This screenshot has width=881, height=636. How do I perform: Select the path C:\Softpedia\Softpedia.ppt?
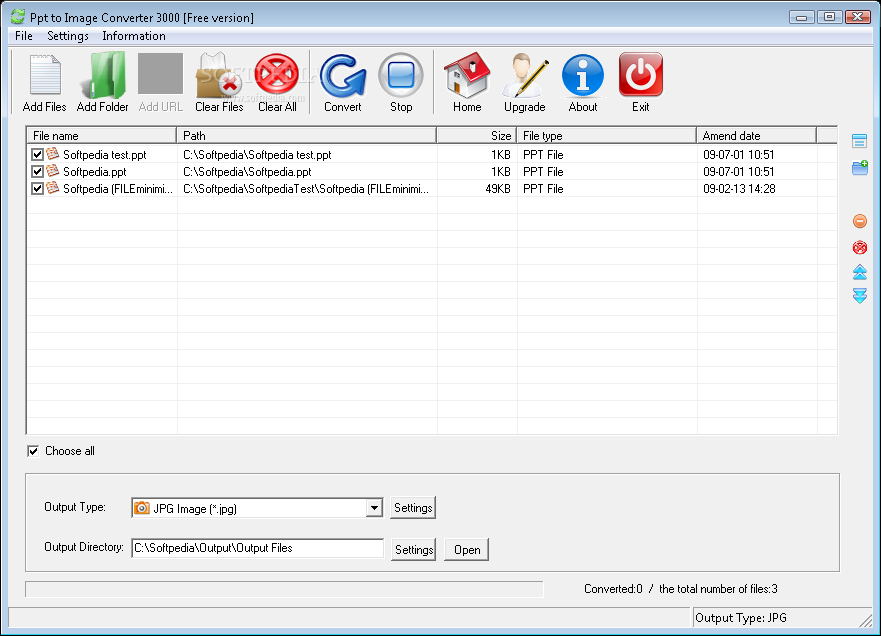[x=247, y=171]
